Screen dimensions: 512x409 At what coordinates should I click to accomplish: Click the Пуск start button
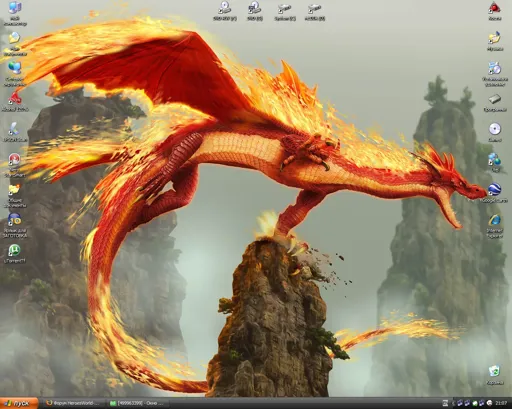pyautogui.click(x=19, y=403)
